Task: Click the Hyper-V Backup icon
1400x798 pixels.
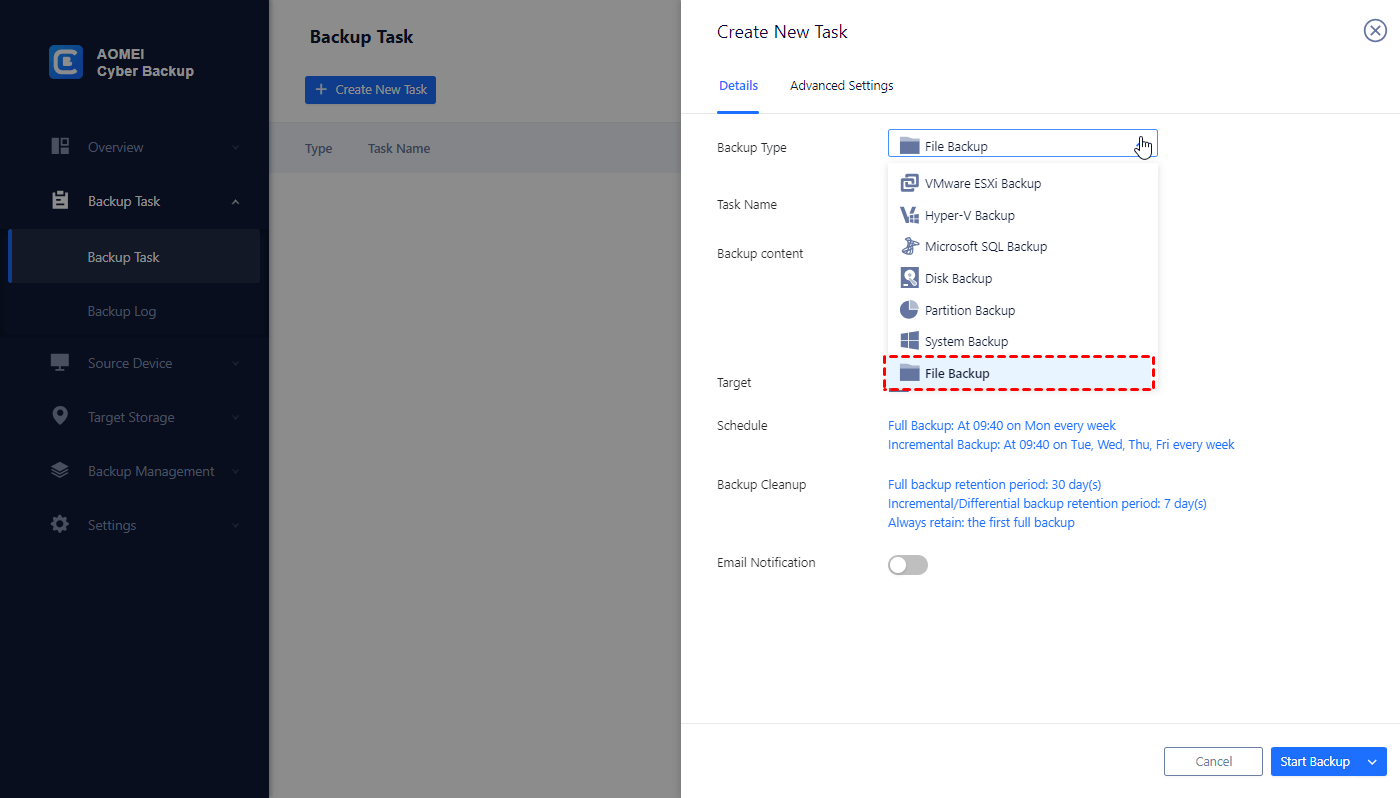Action: 909,215
